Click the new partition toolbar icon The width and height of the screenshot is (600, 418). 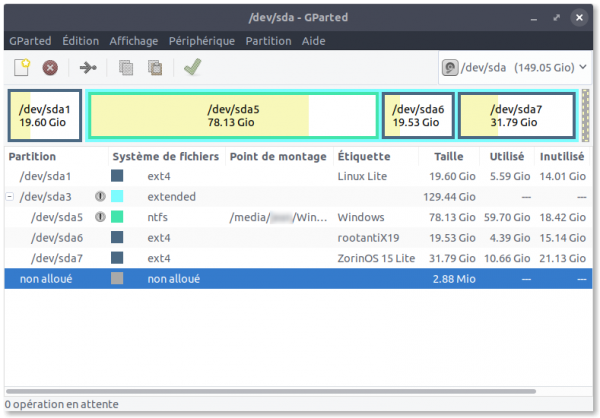tap(22, 68)
